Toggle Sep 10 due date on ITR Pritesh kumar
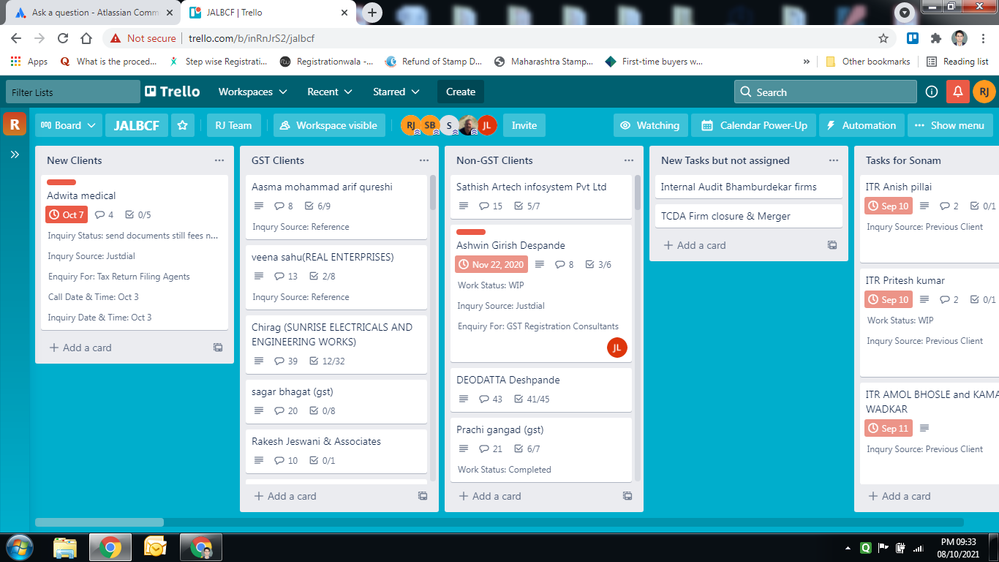Viewport: 999px width, 562px height. [x=888, y=299]
